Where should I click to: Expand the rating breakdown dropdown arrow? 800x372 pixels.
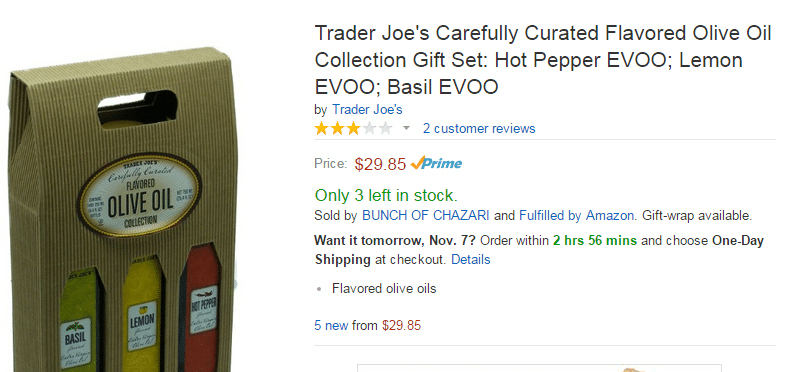pyautogui.click(x=406, y=128)
